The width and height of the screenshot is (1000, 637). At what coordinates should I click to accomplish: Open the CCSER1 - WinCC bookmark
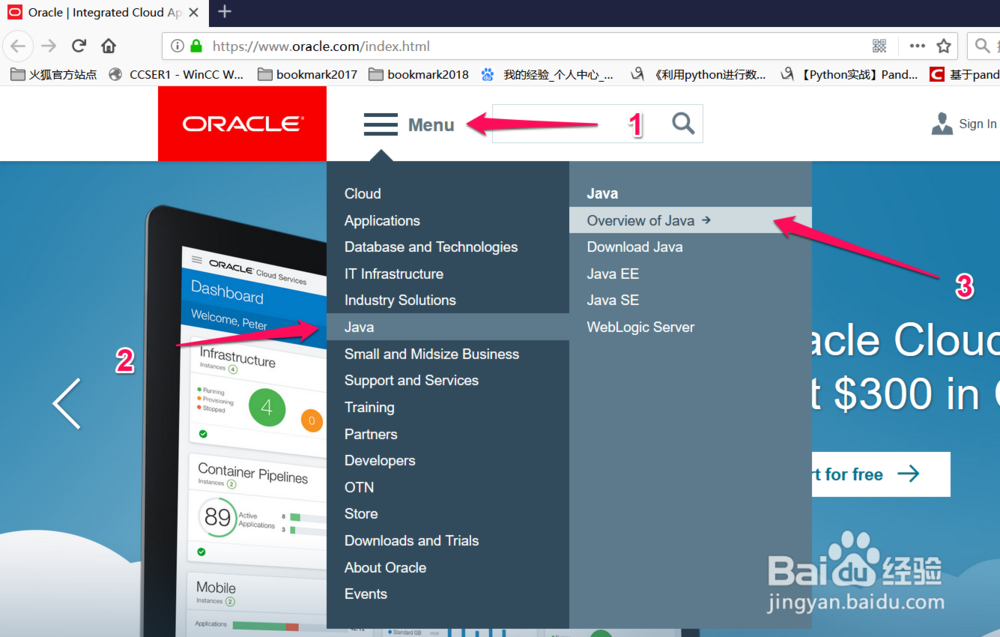coord(176,75)
